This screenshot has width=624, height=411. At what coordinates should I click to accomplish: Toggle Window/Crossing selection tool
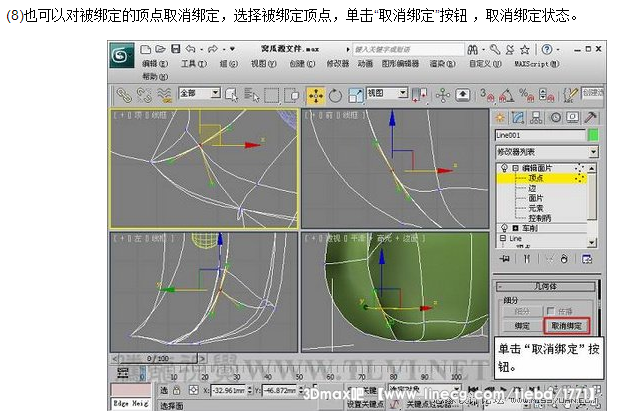[292, 95]
